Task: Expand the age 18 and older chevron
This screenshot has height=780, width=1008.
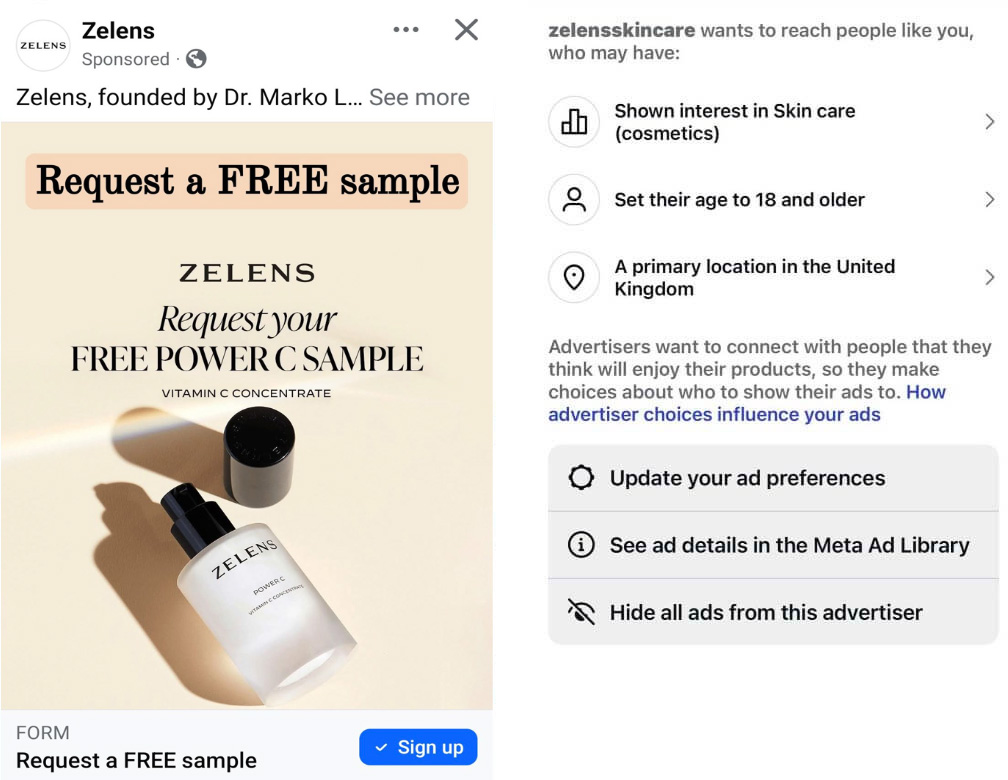Action: coord(989,199)
